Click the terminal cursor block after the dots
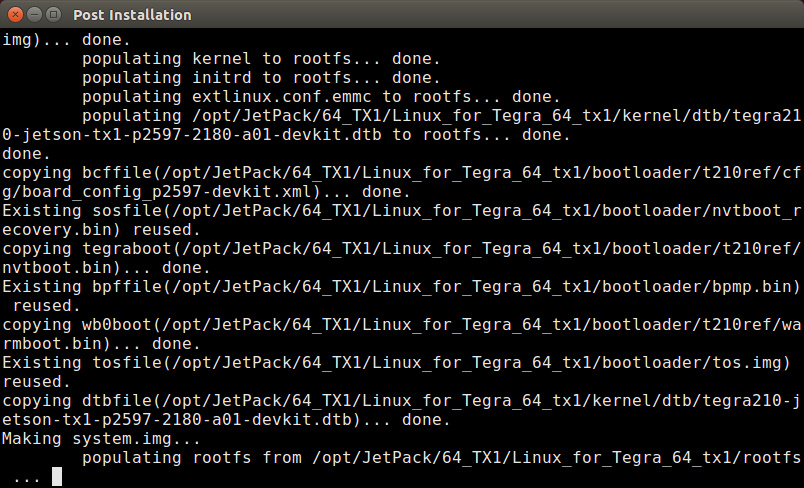 [57, 477]
